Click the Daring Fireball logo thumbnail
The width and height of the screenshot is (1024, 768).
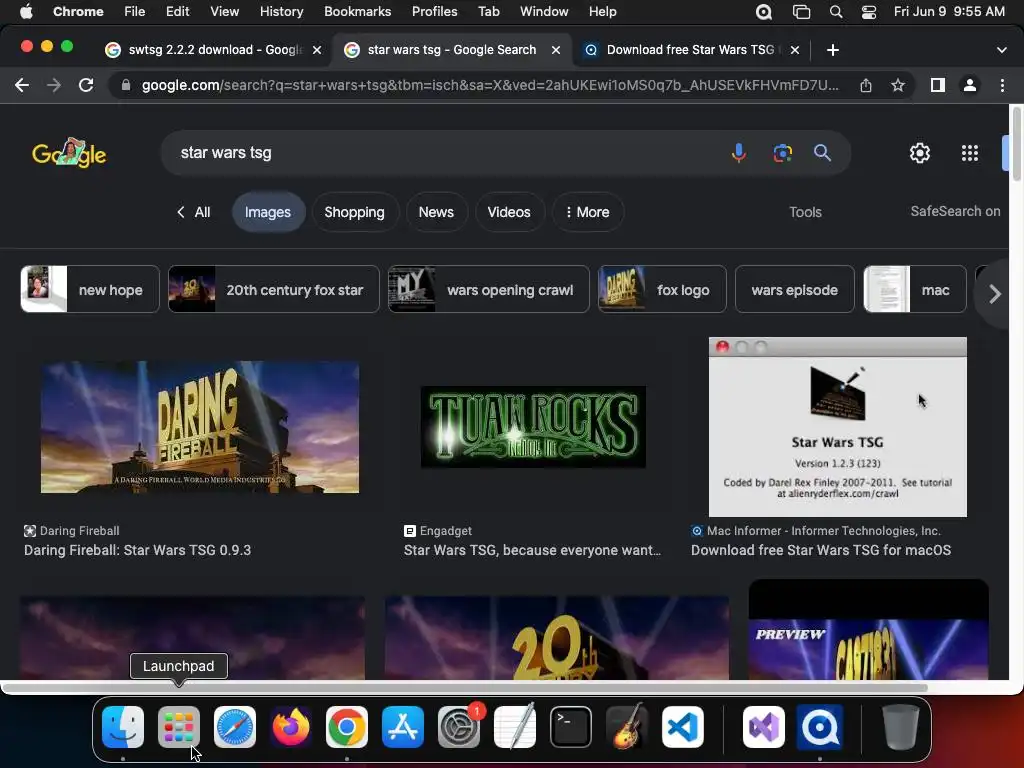(200, 427)
